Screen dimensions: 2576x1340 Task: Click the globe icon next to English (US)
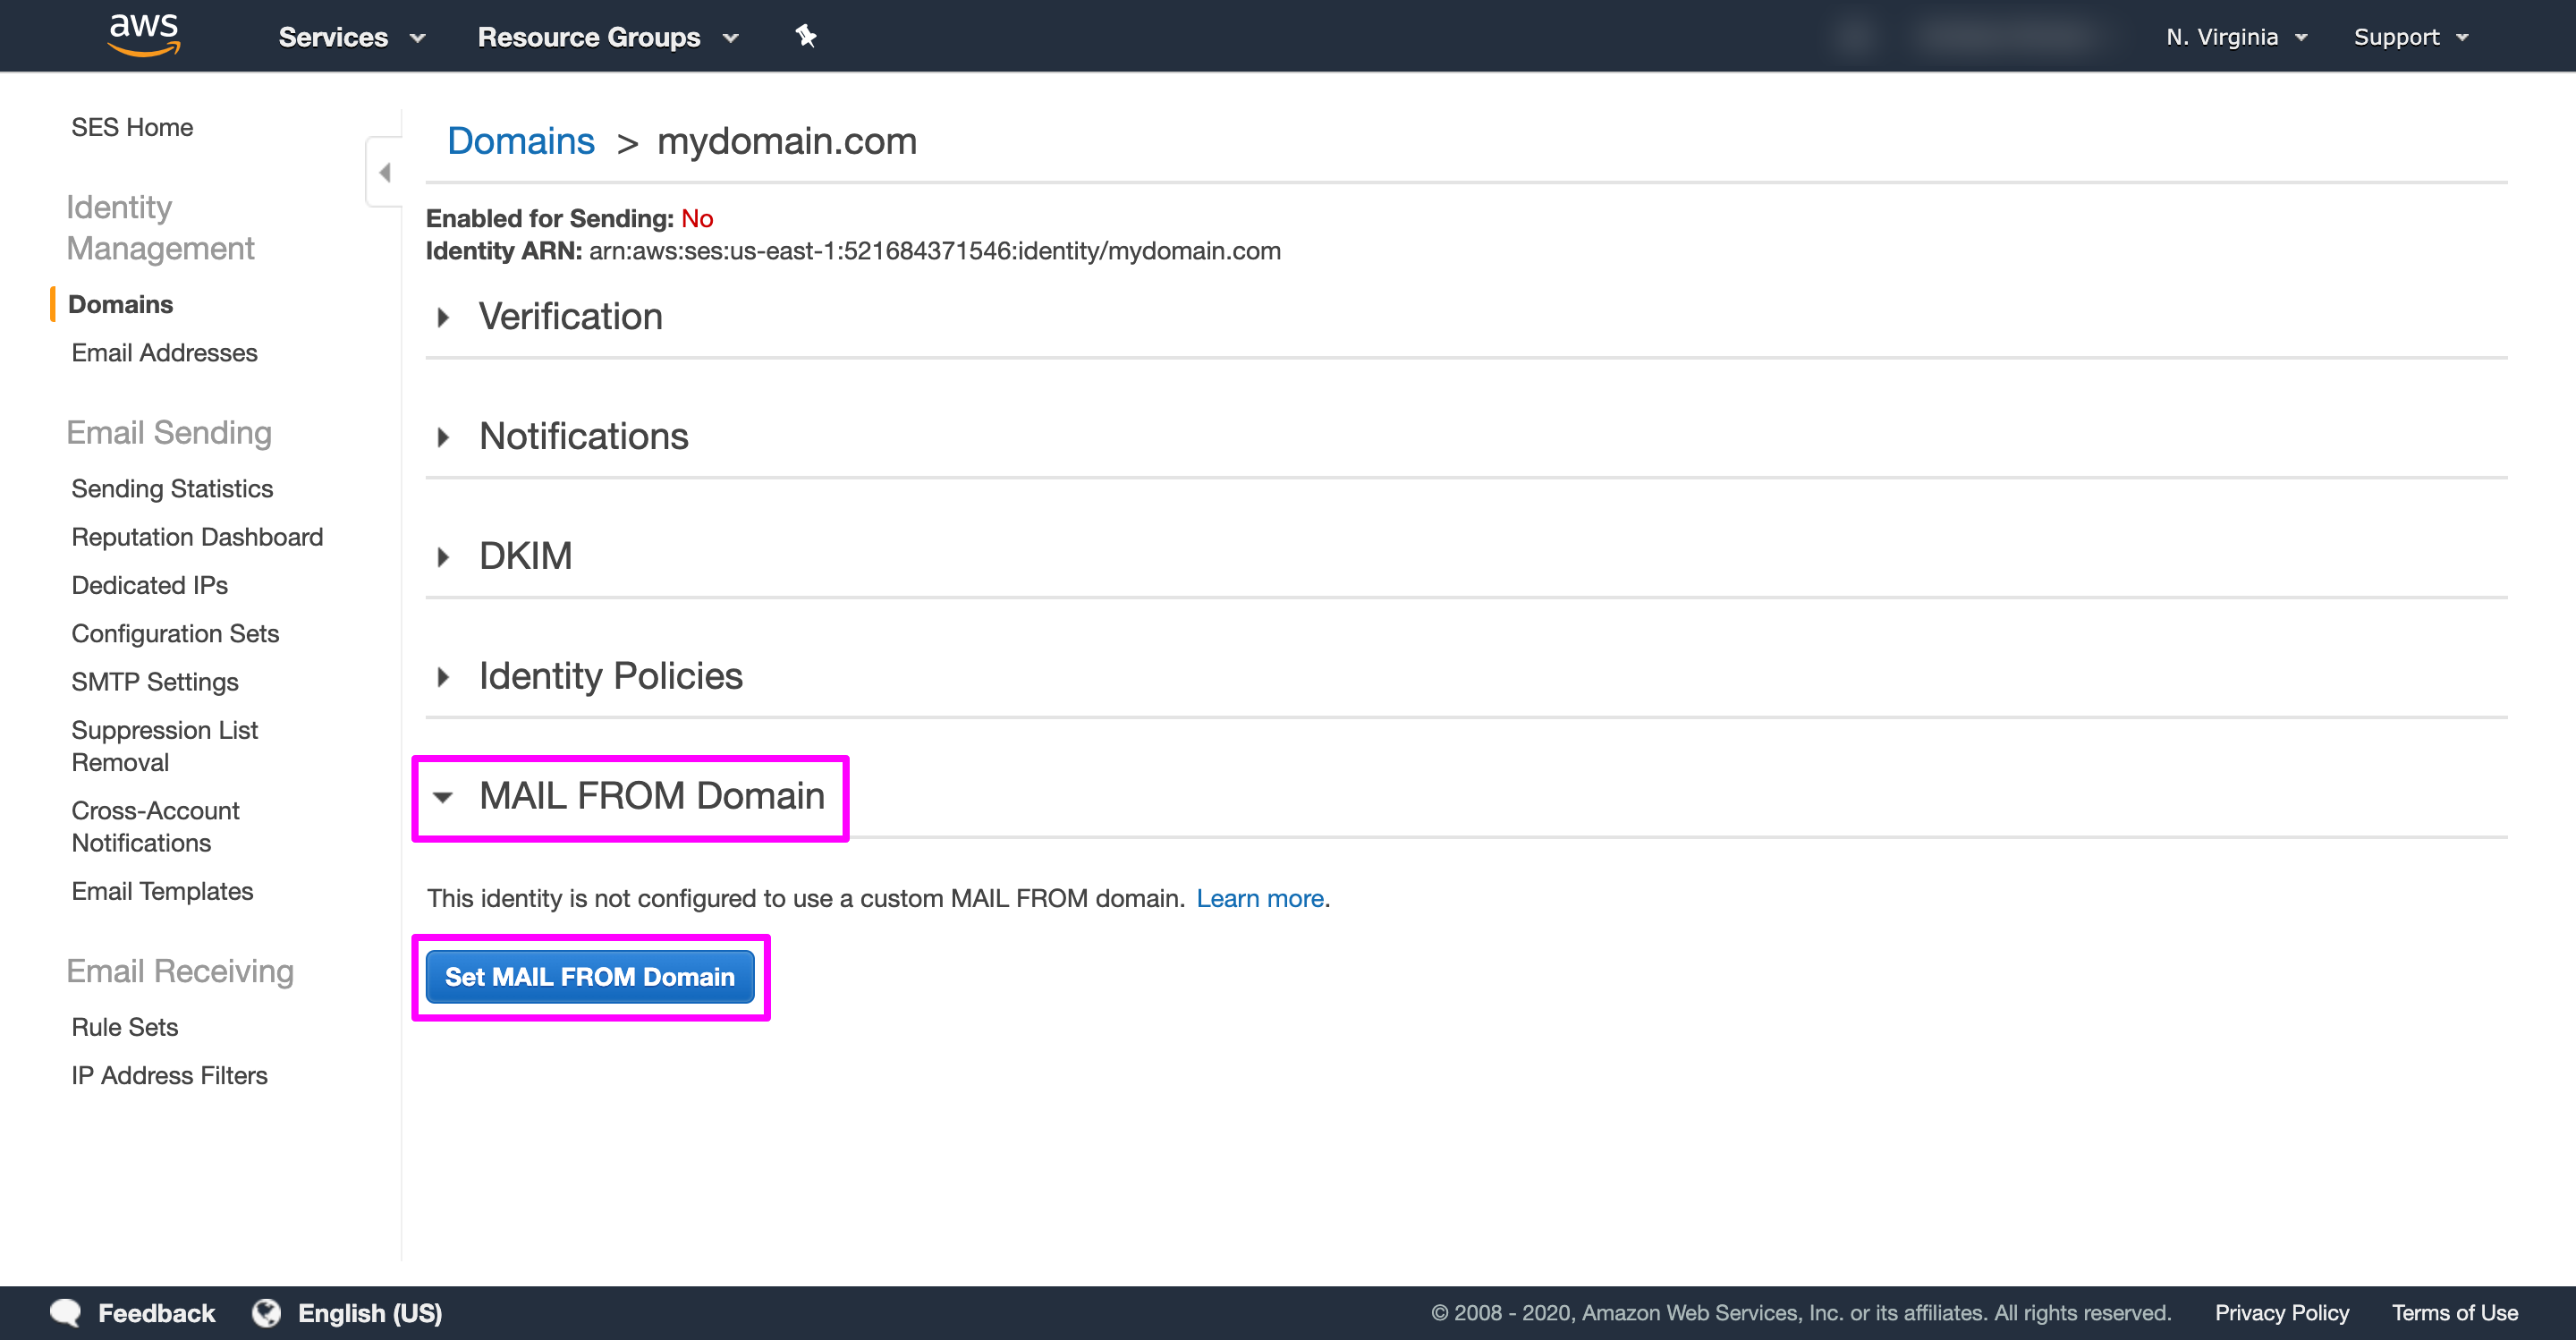tap(267, 1312)
